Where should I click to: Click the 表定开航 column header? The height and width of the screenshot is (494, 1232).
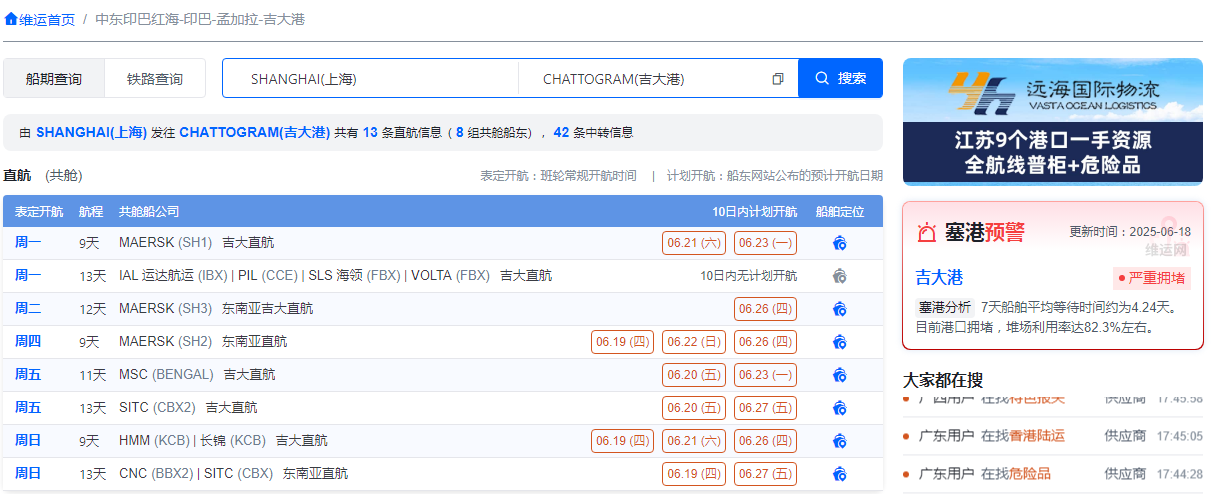[x=39, y=212]
